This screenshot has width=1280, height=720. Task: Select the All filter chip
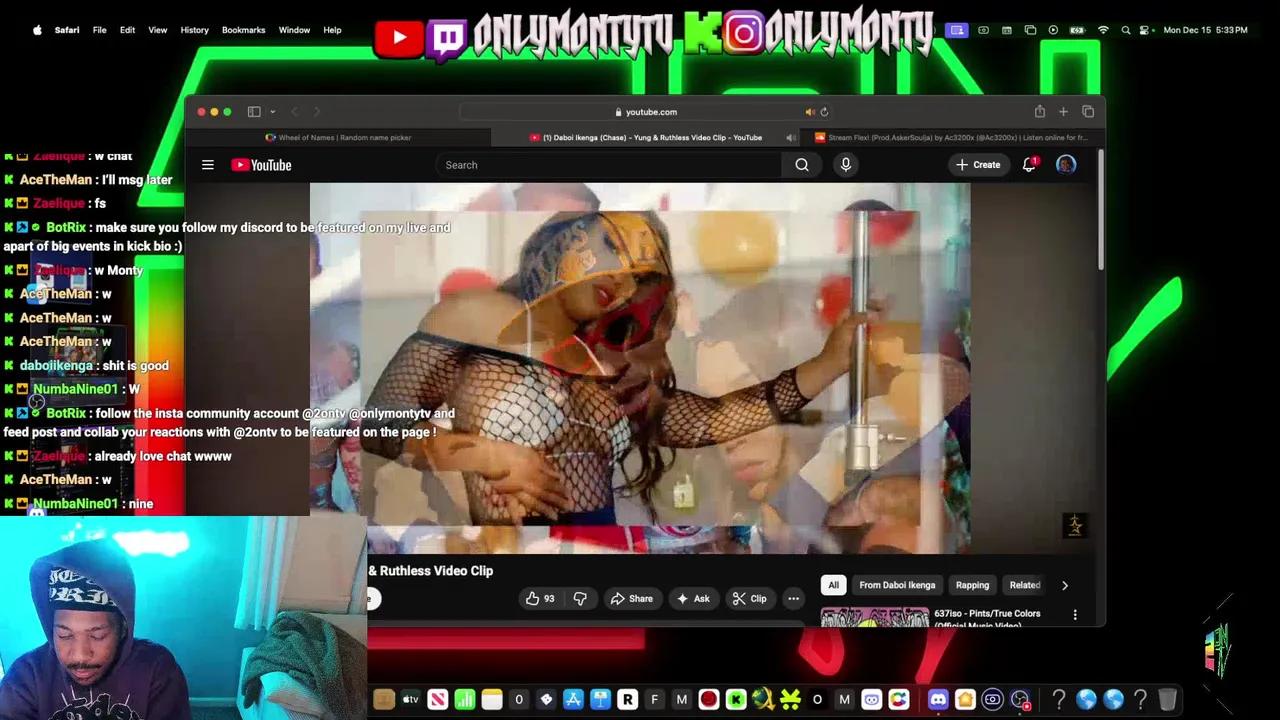pyautogui.click(x=833, y=585)
